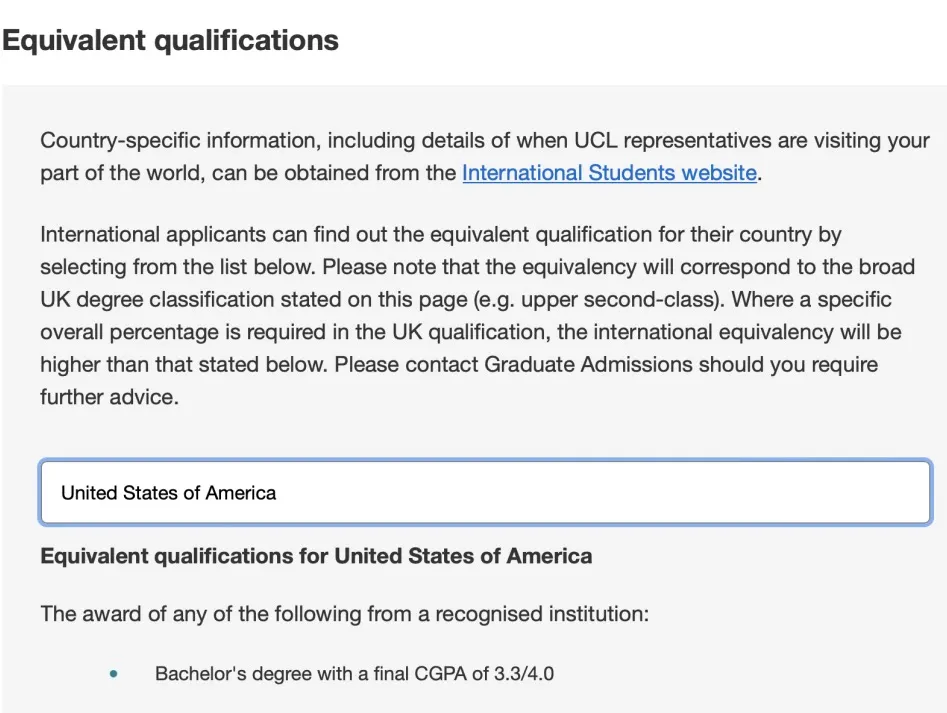Screen dimensions: 947x713
Task: Click the blue bullet point icon
Action: point(114,675)
